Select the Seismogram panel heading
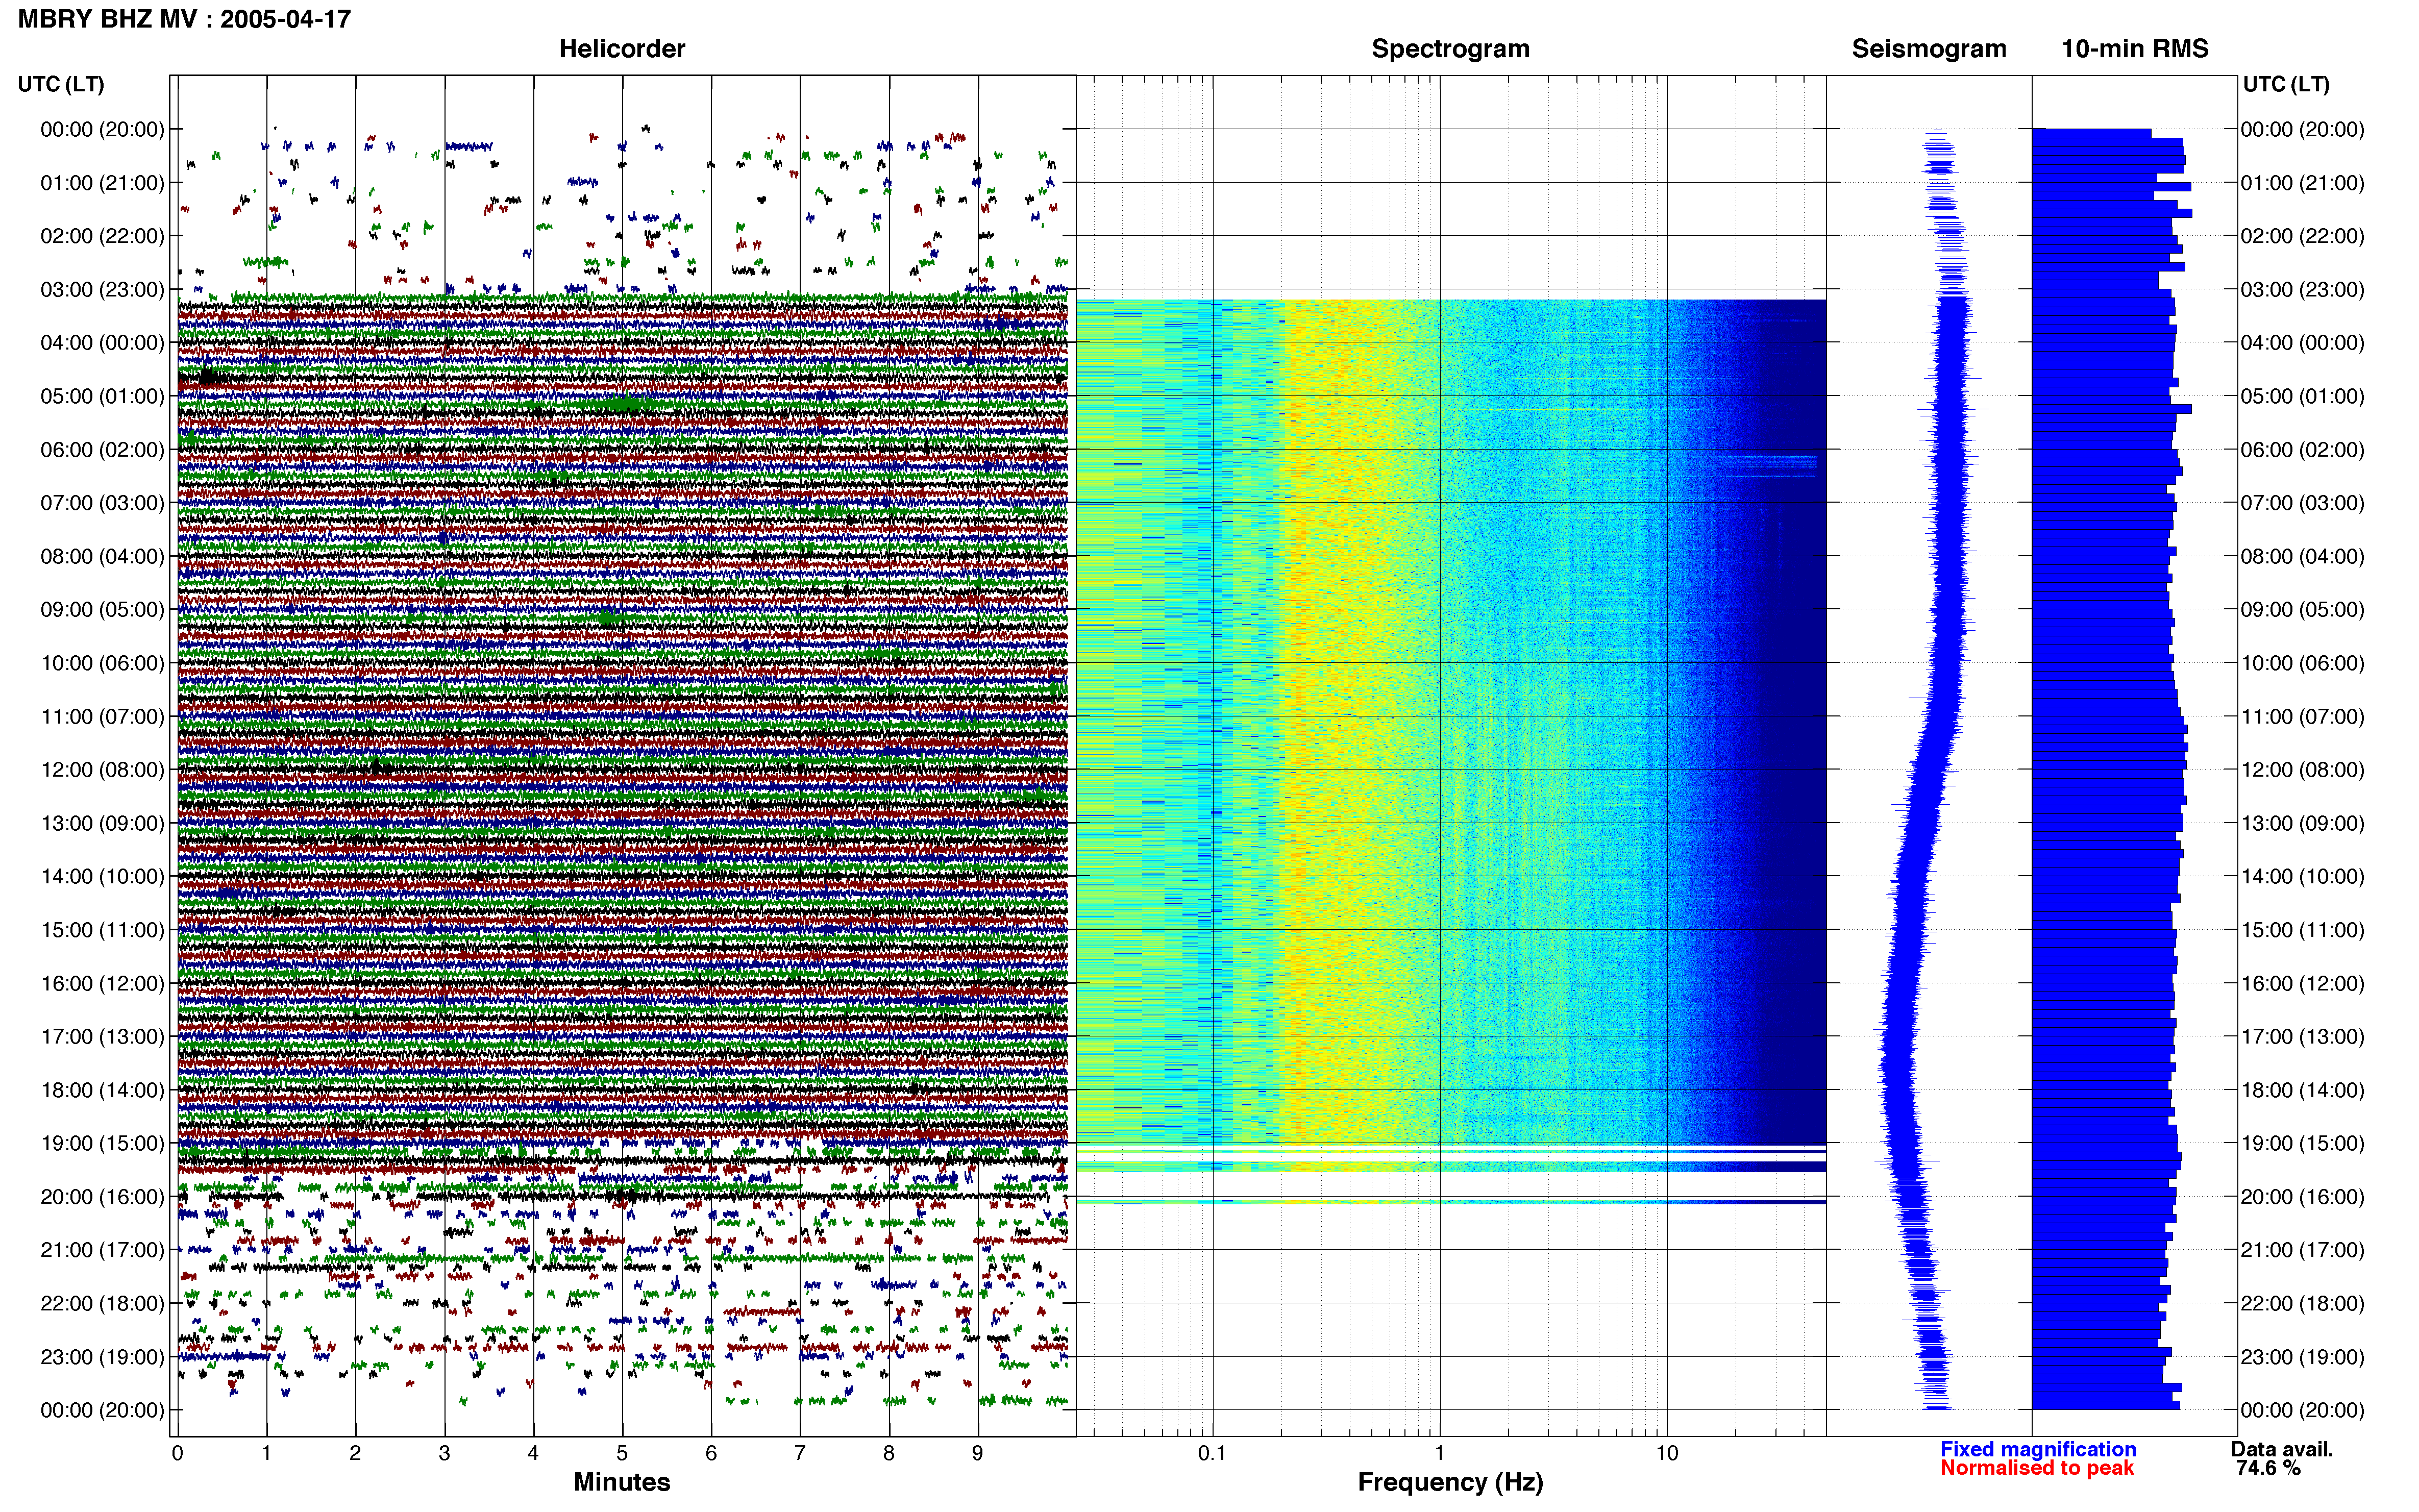The height and width of the screenshot is (1512, 2419). pyautogui.click(x=1928, y=49)
